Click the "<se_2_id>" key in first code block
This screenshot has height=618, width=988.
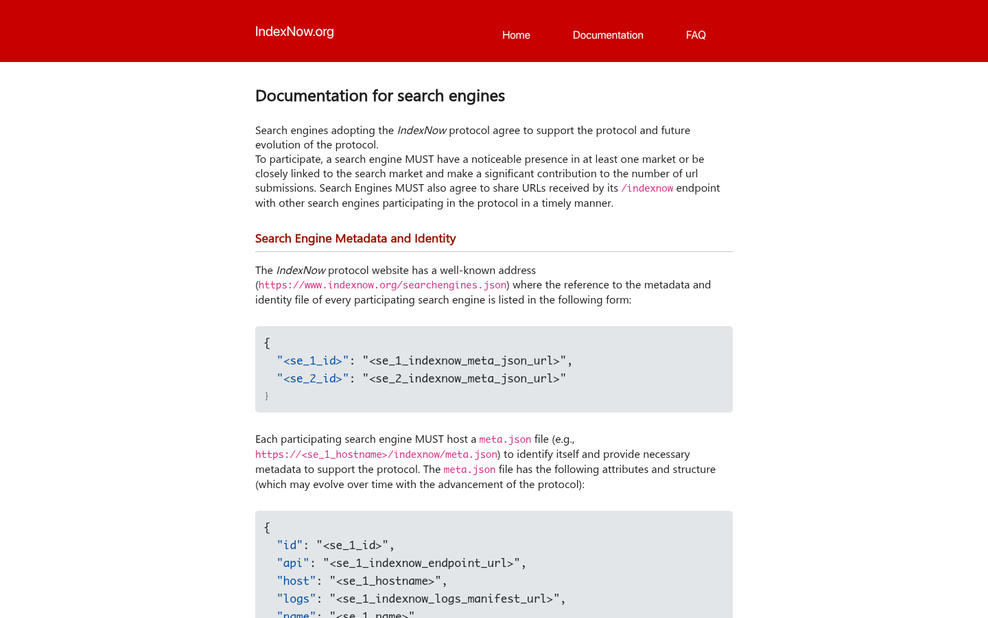pos(313,379)
